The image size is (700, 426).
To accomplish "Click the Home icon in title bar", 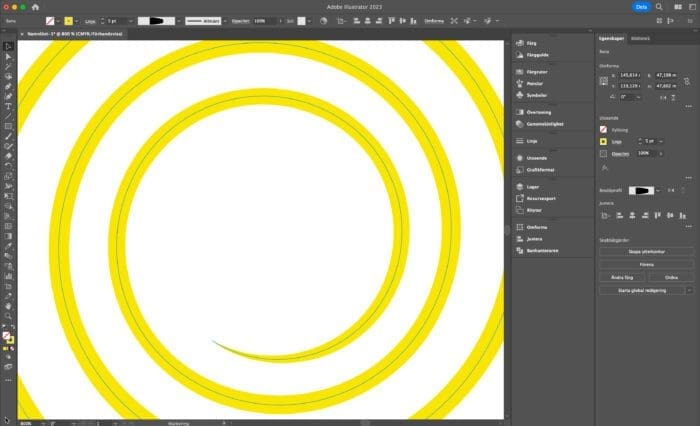I will [35, 7].
